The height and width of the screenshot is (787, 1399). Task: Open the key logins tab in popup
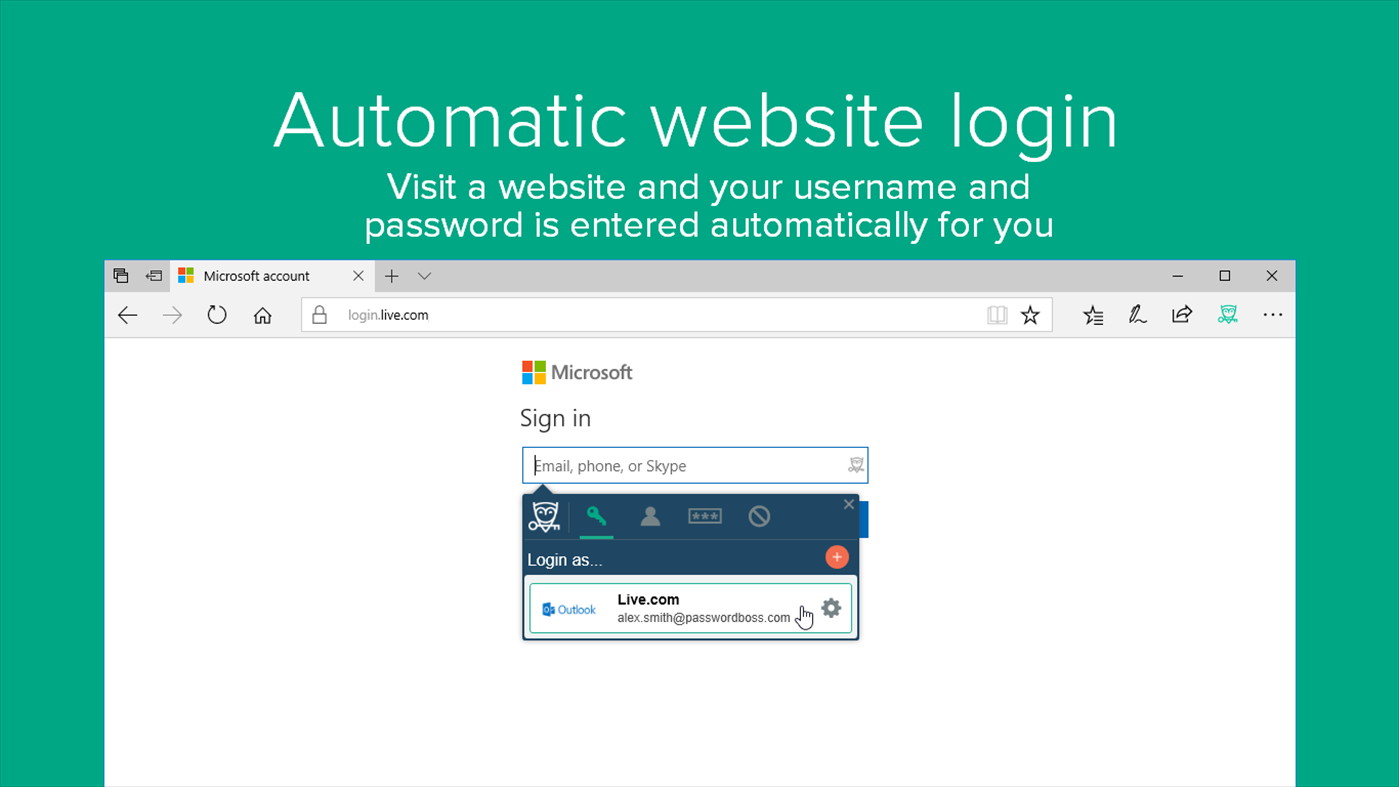596,517
